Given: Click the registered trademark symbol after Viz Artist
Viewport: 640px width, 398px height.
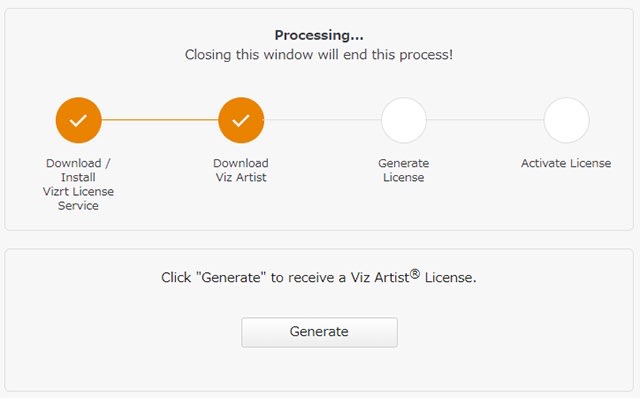Looking at the screenshot, I should [415, 273].
